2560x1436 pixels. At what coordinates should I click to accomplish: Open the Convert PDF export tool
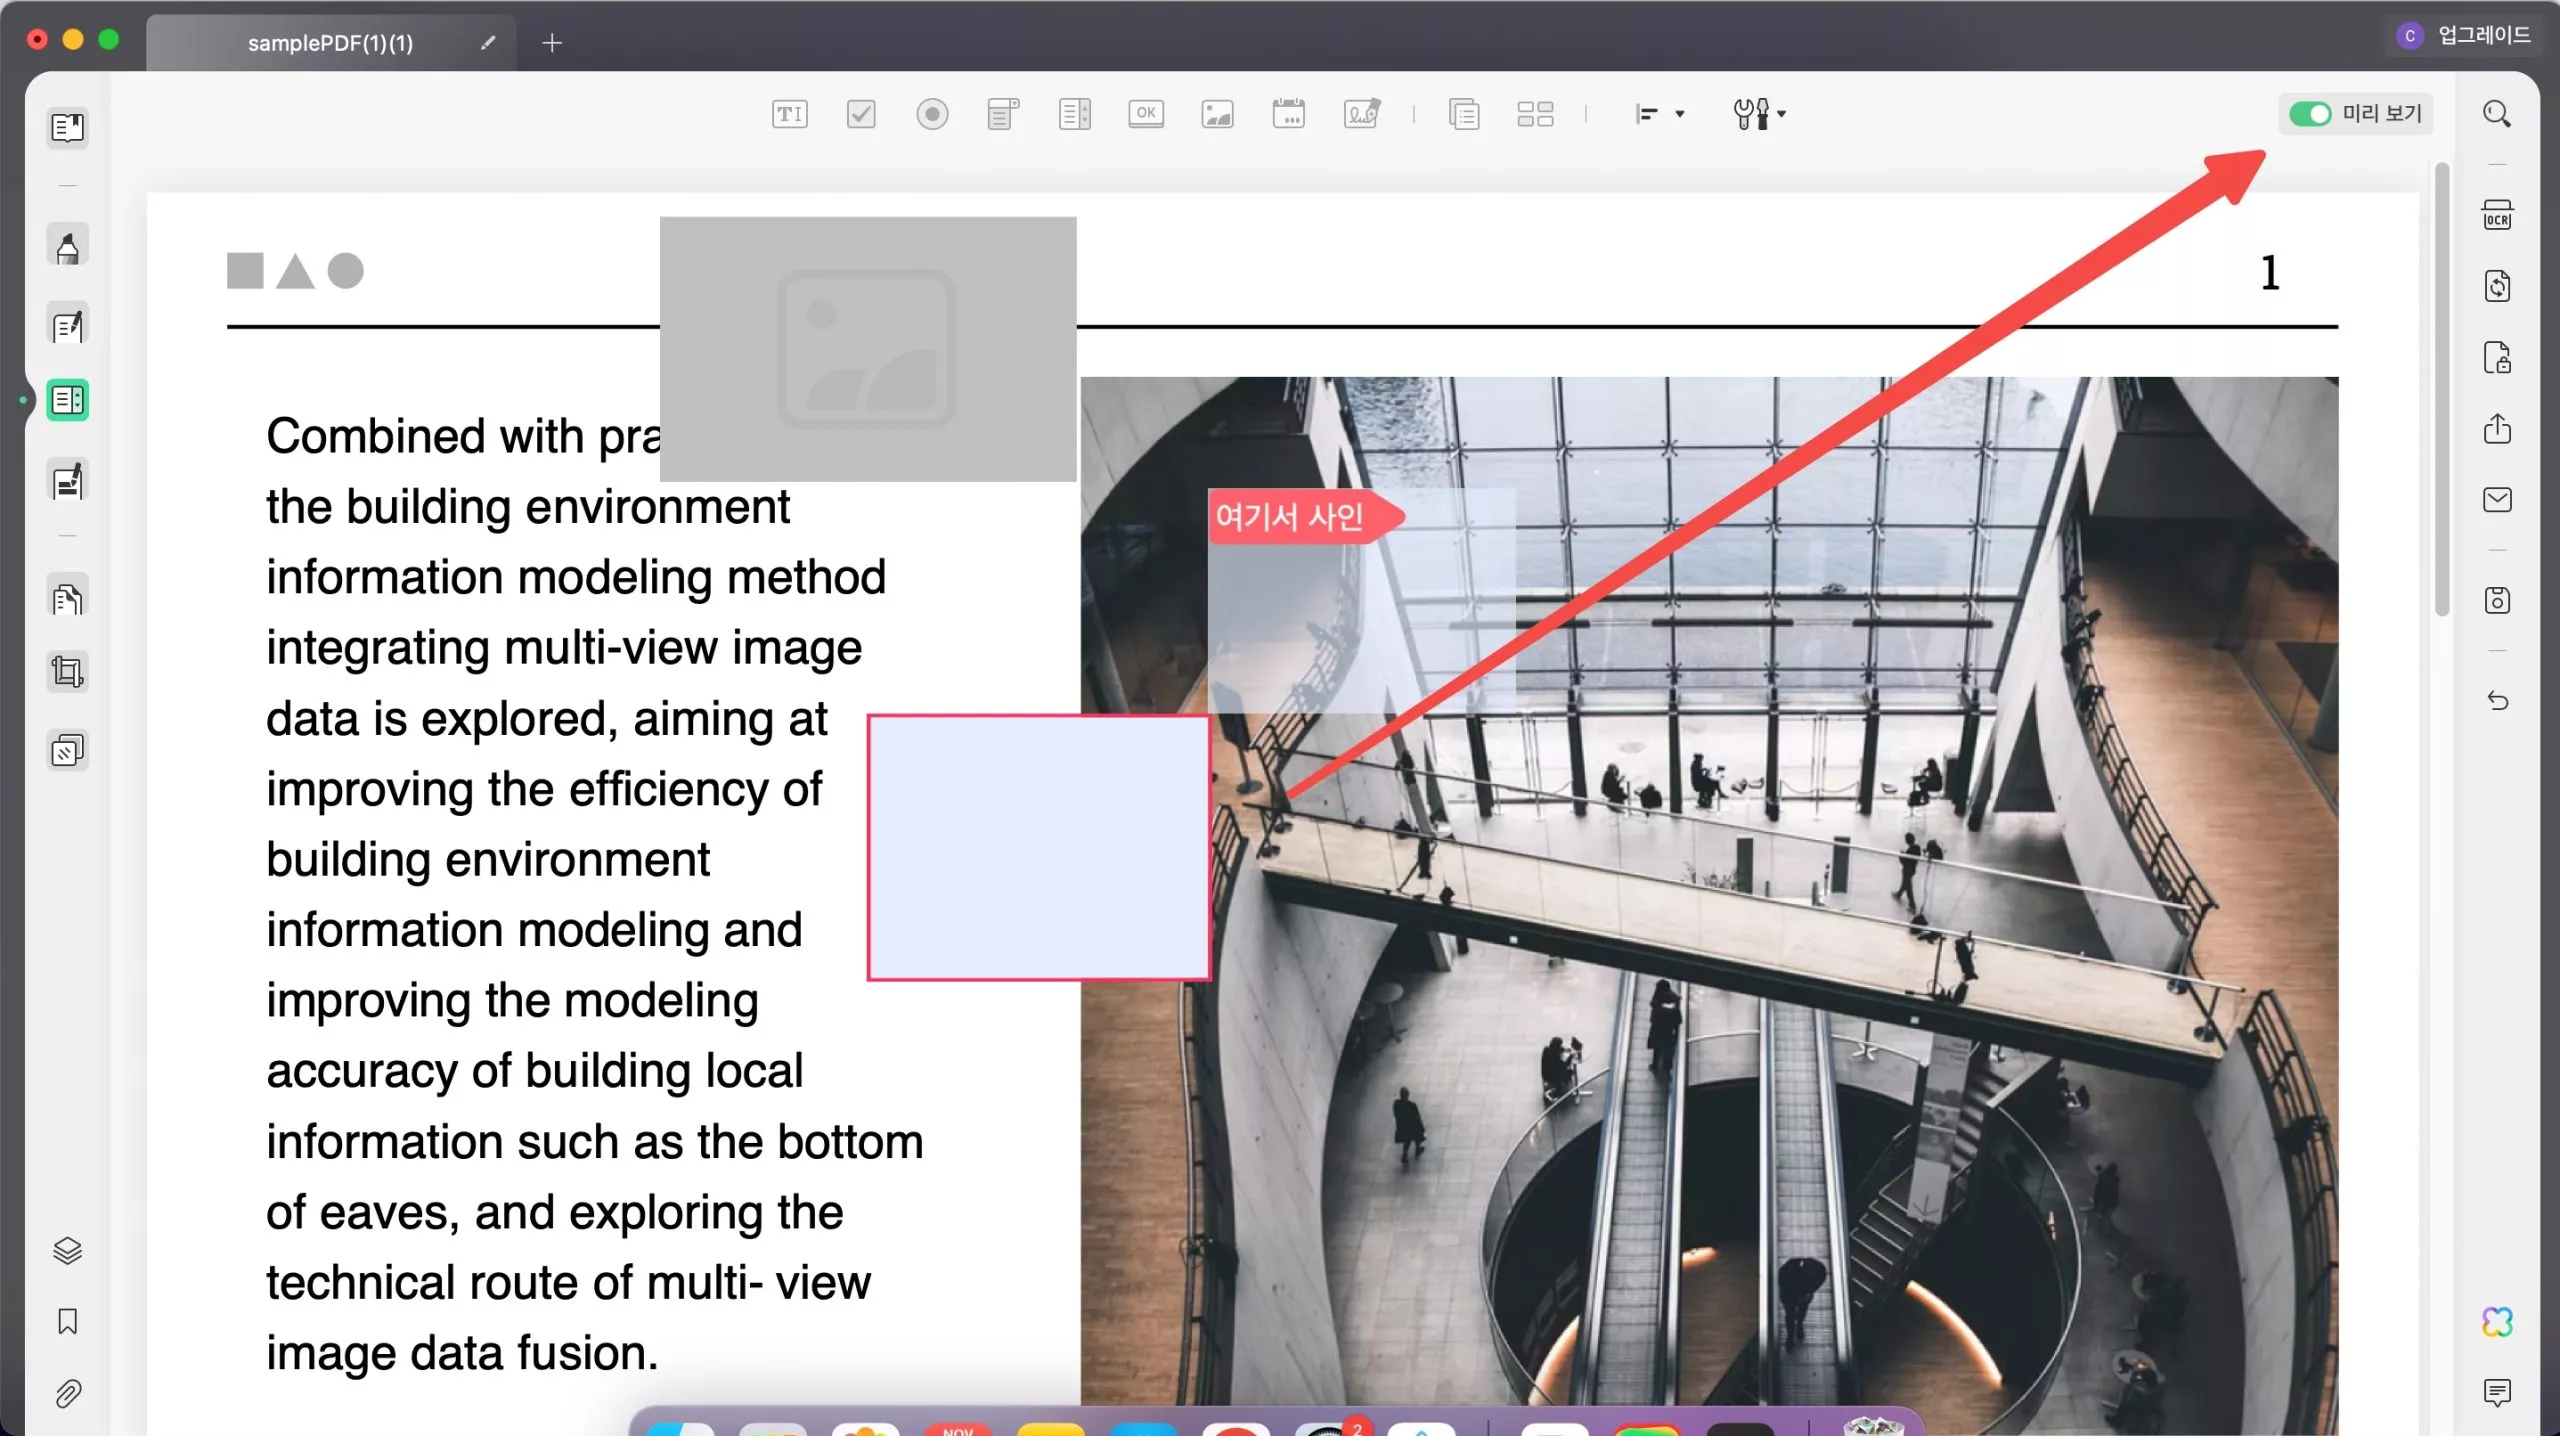(2497, 286)
